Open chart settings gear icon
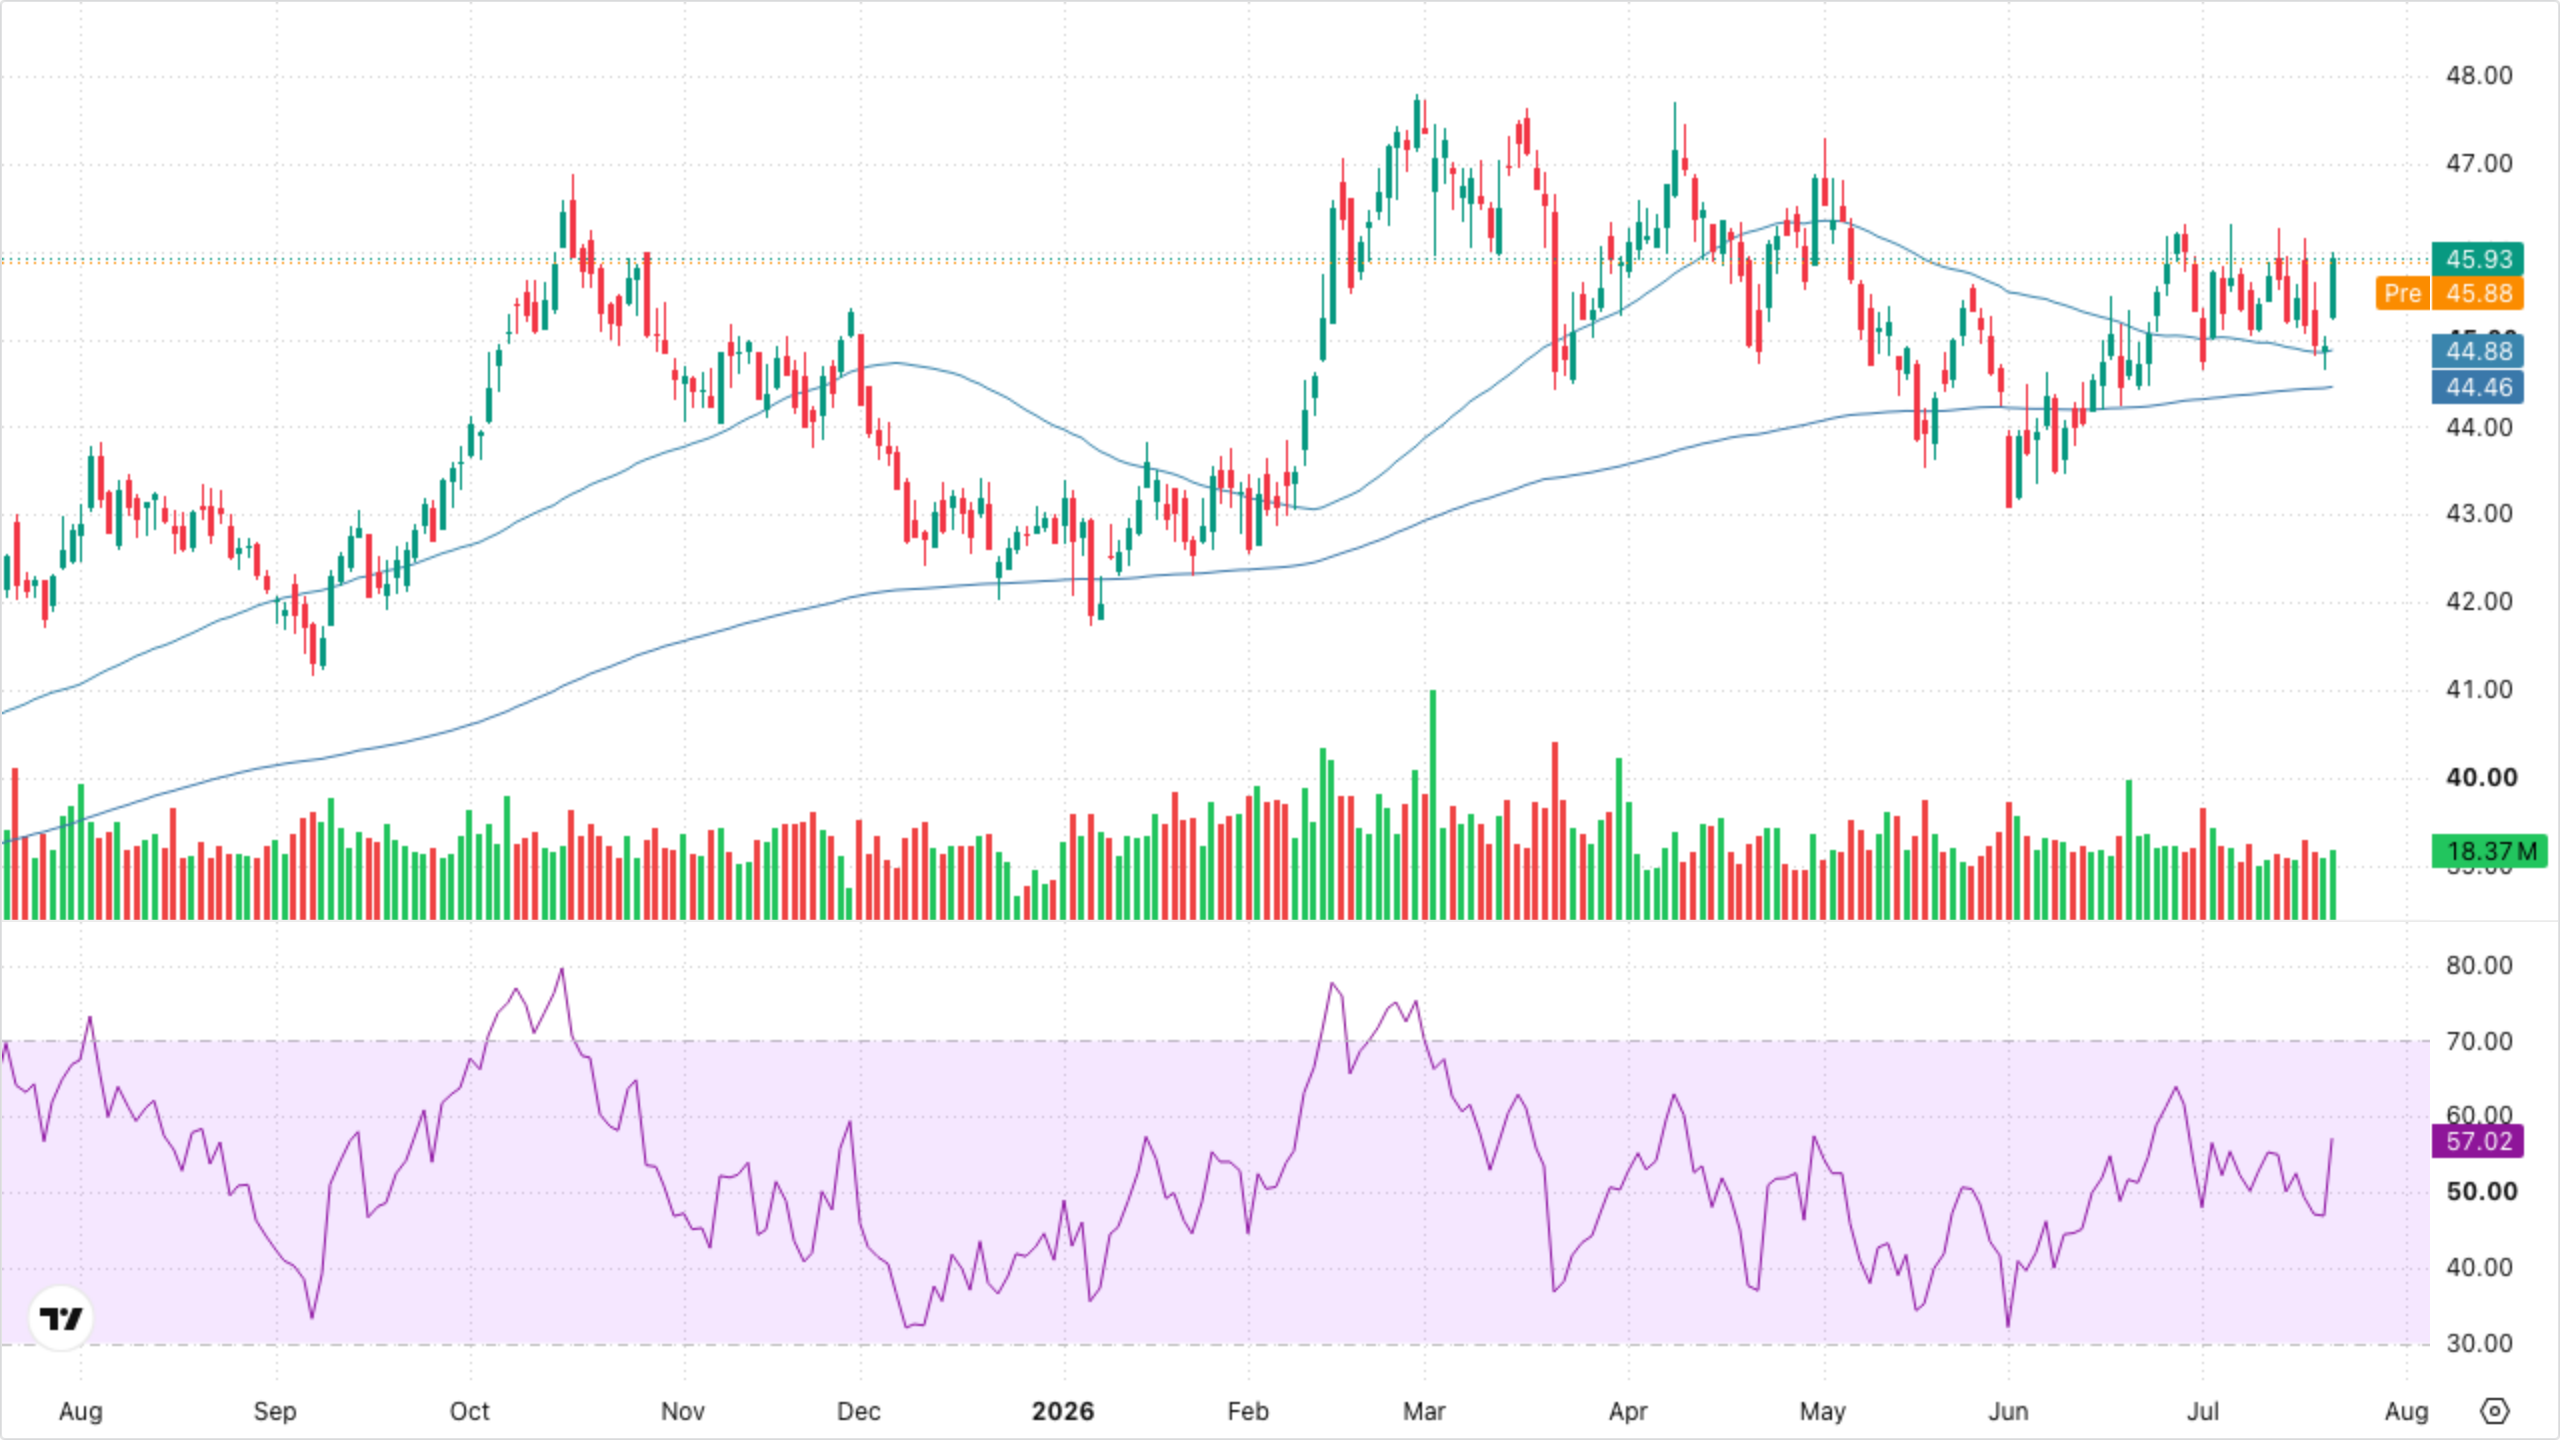This screenshot has width=2560, height=1440. (x=2495, y=1411)
